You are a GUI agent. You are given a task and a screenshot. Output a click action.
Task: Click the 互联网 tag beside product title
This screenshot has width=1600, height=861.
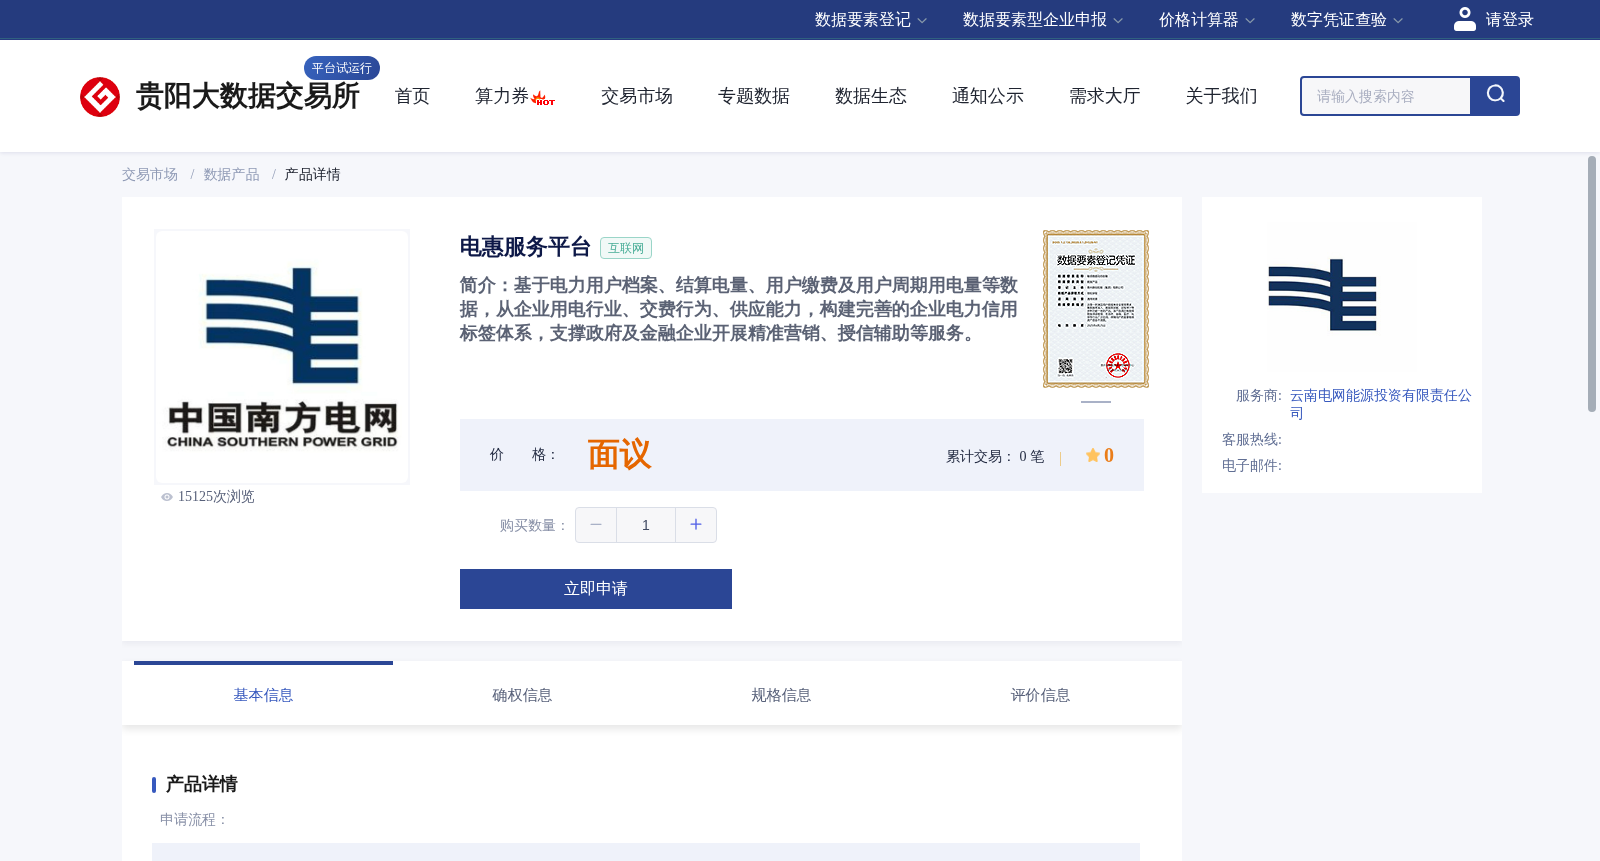click(626, 248)
